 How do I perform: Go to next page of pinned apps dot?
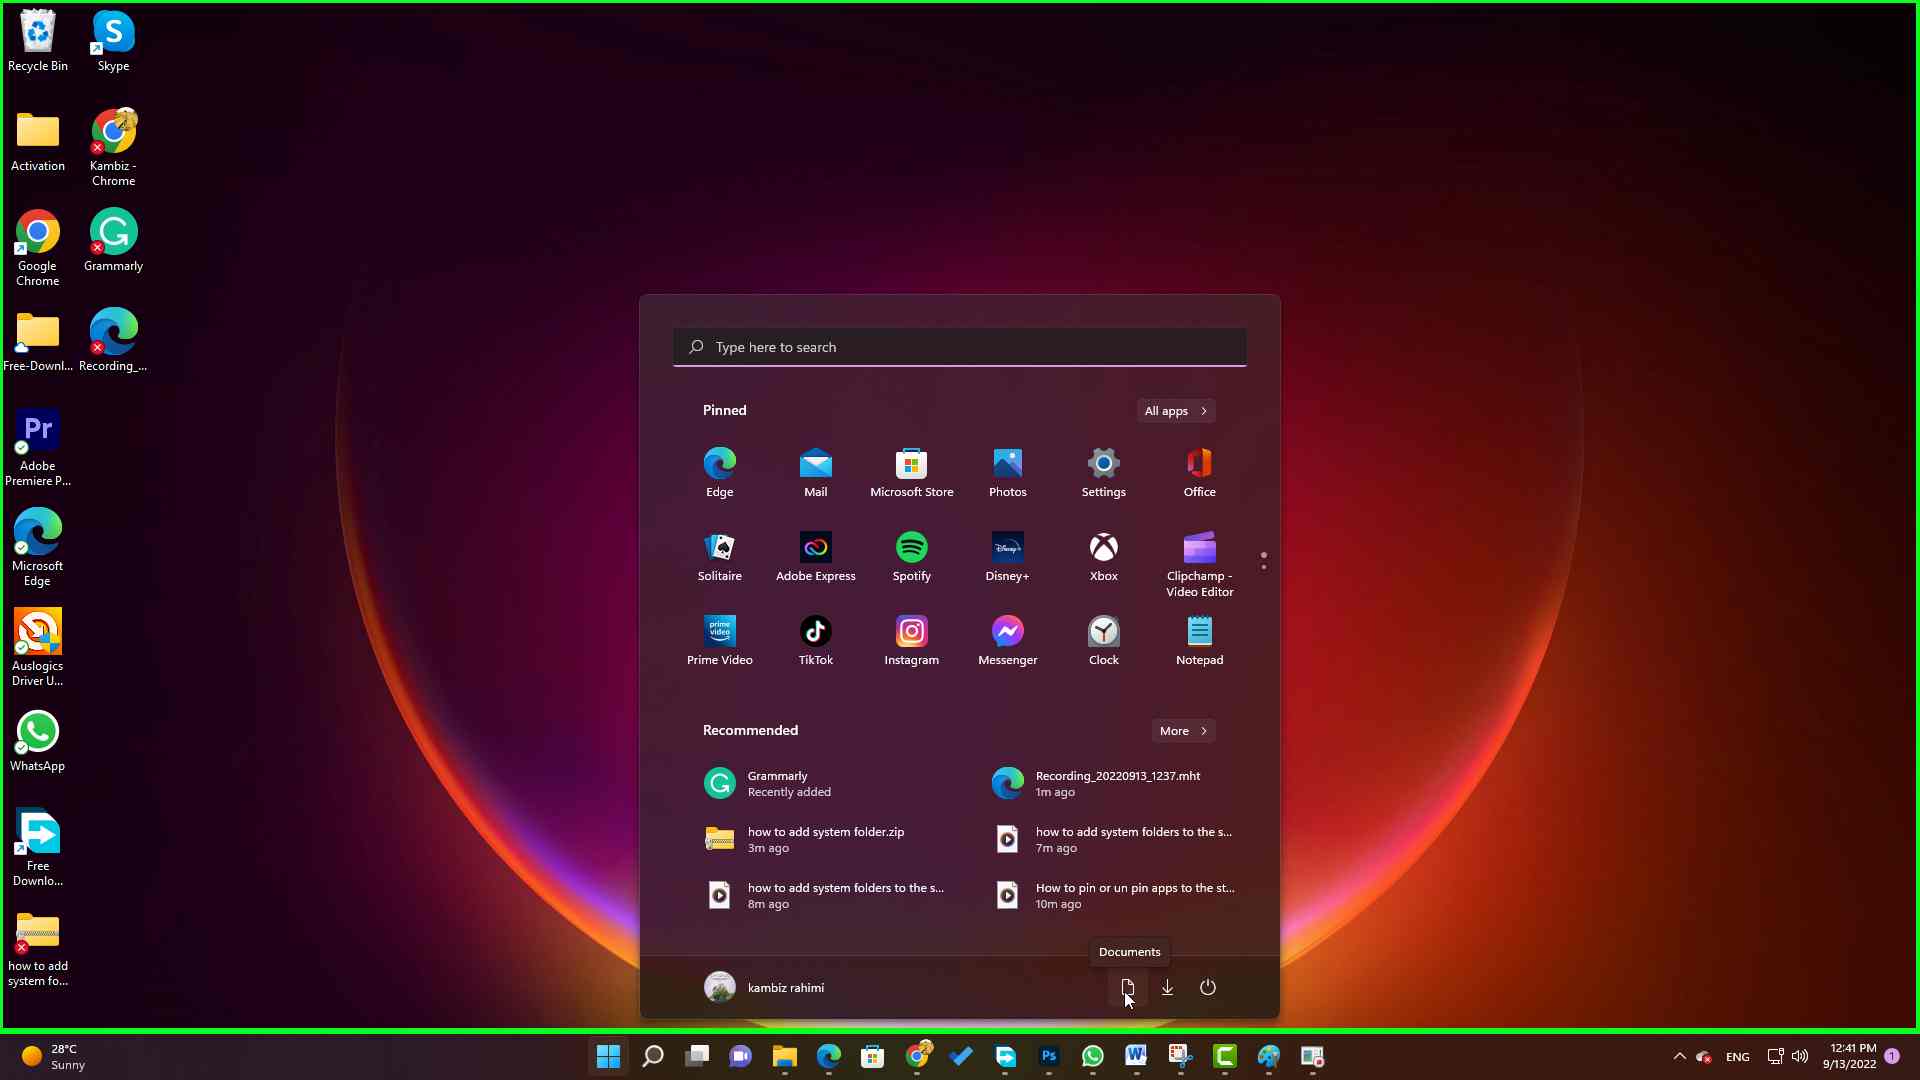pyautogui.click(x=1264, y=568)
